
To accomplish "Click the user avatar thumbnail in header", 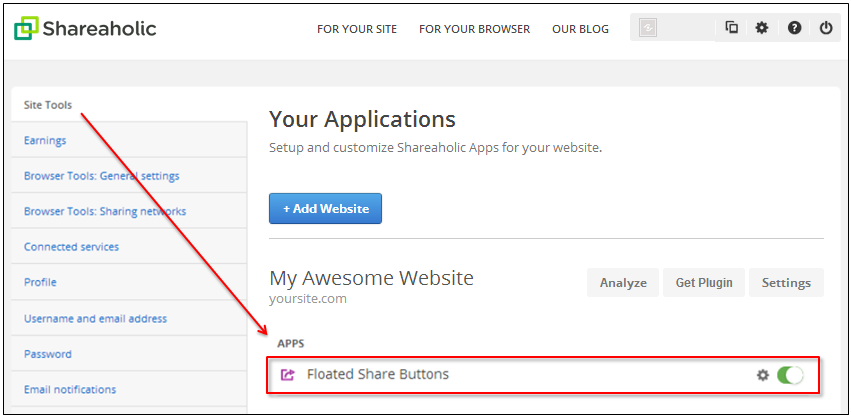I will (648, 28).
